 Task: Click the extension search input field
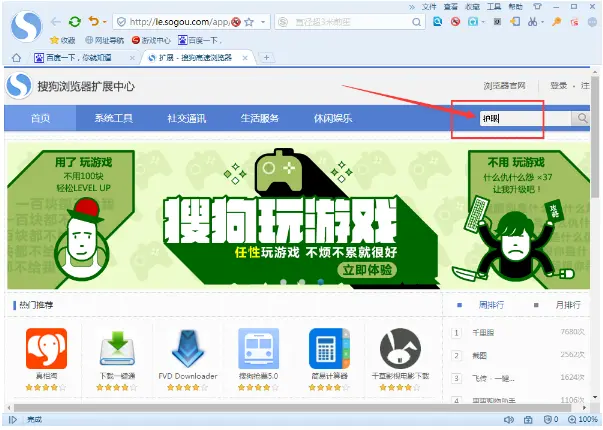[520, 118]
